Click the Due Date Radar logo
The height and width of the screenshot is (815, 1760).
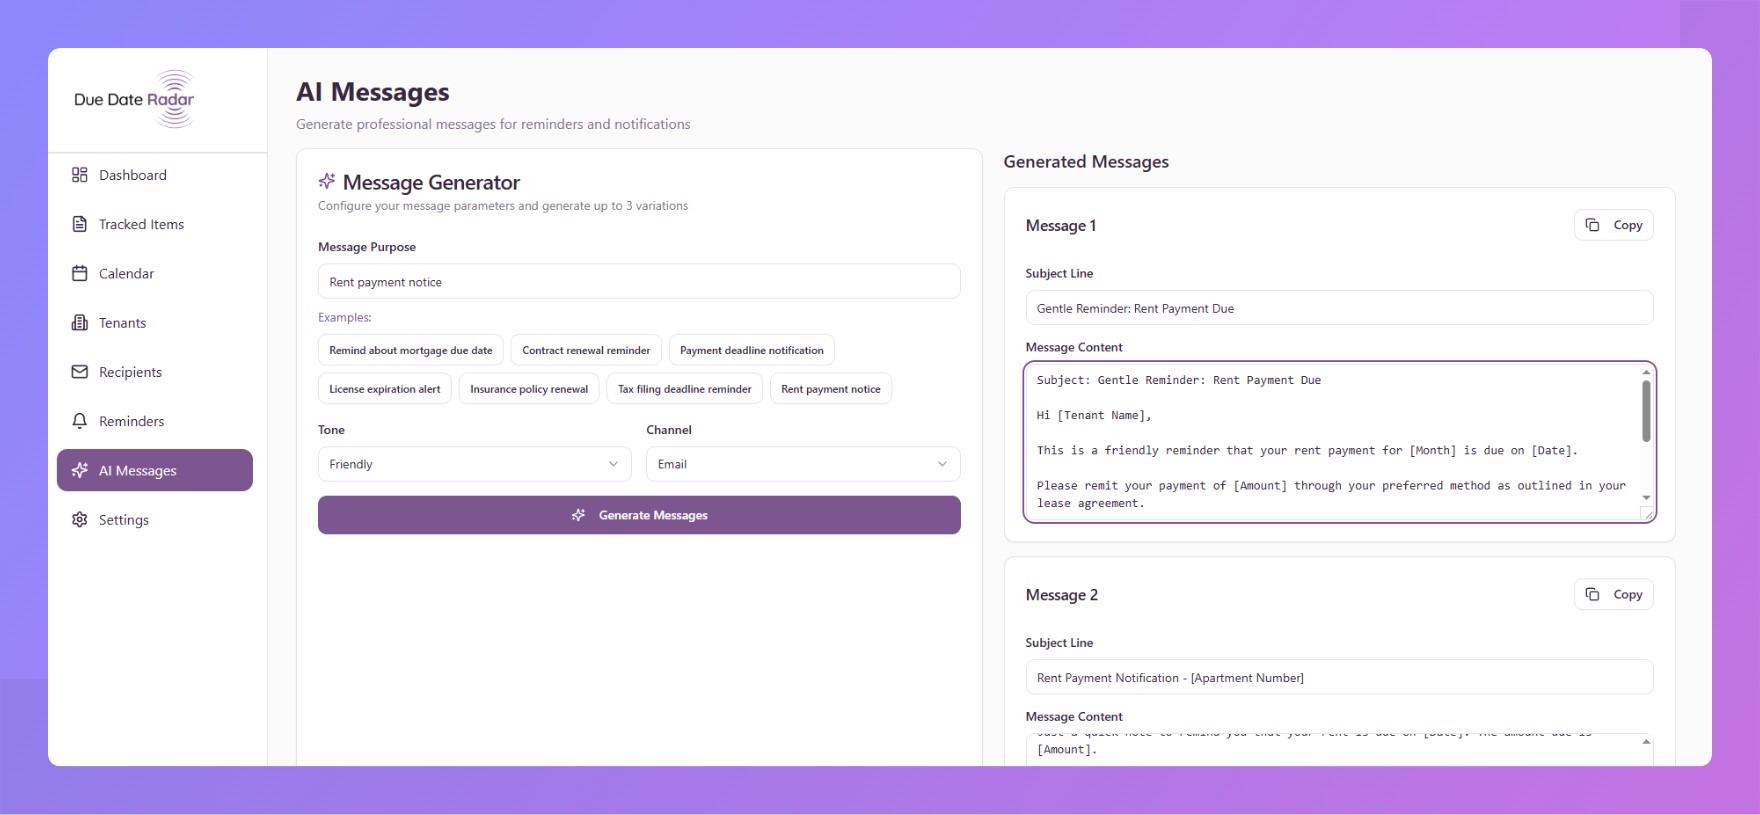tap(134, 99)
